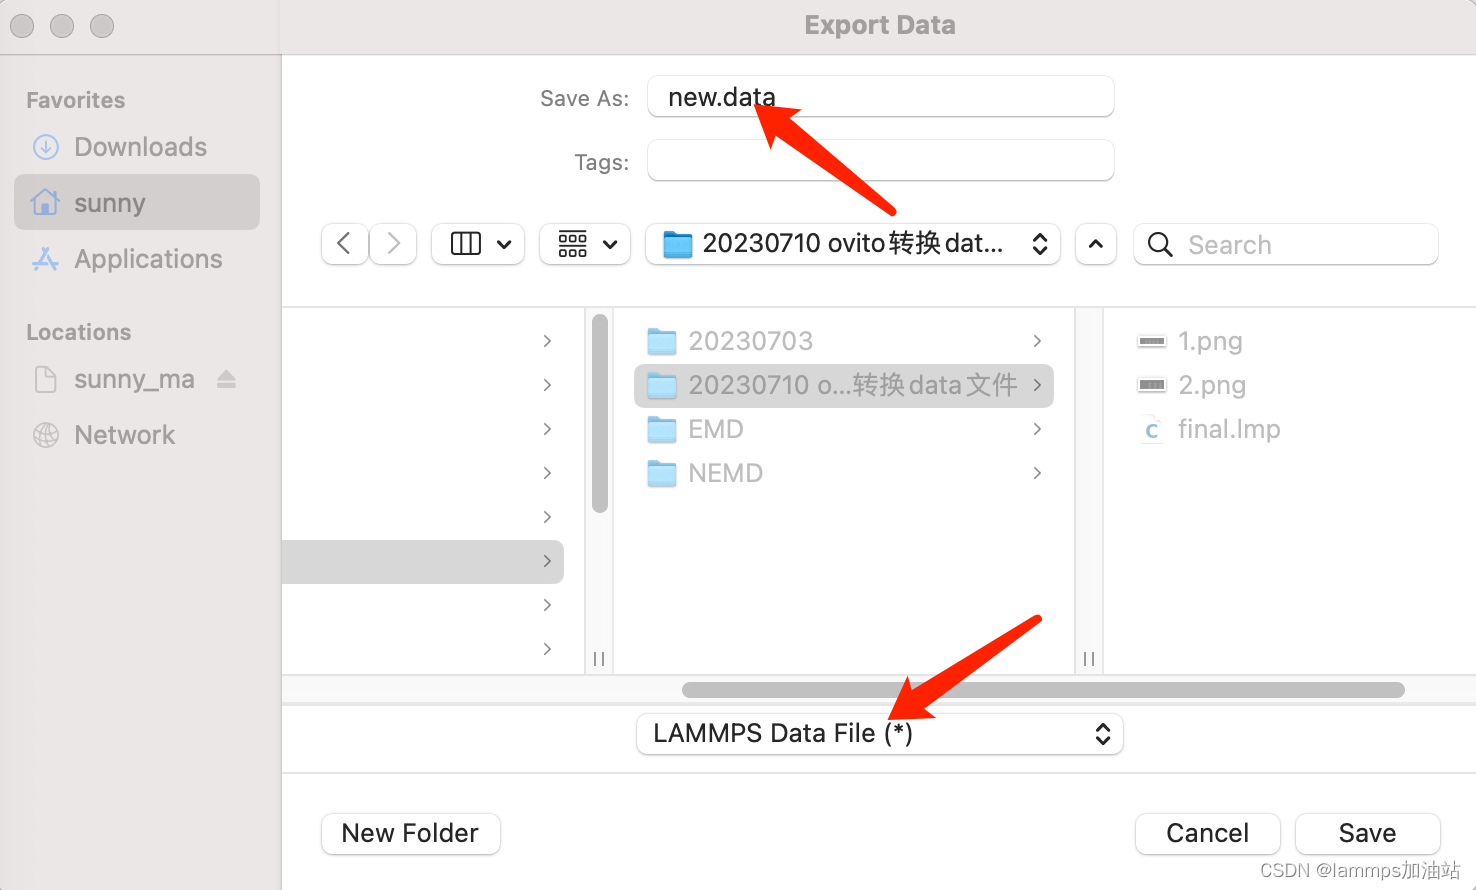Open the current folder path dropdown
Image resolution: width=1476 pixels, height=890 pixels.
click(x=852, y=244)
